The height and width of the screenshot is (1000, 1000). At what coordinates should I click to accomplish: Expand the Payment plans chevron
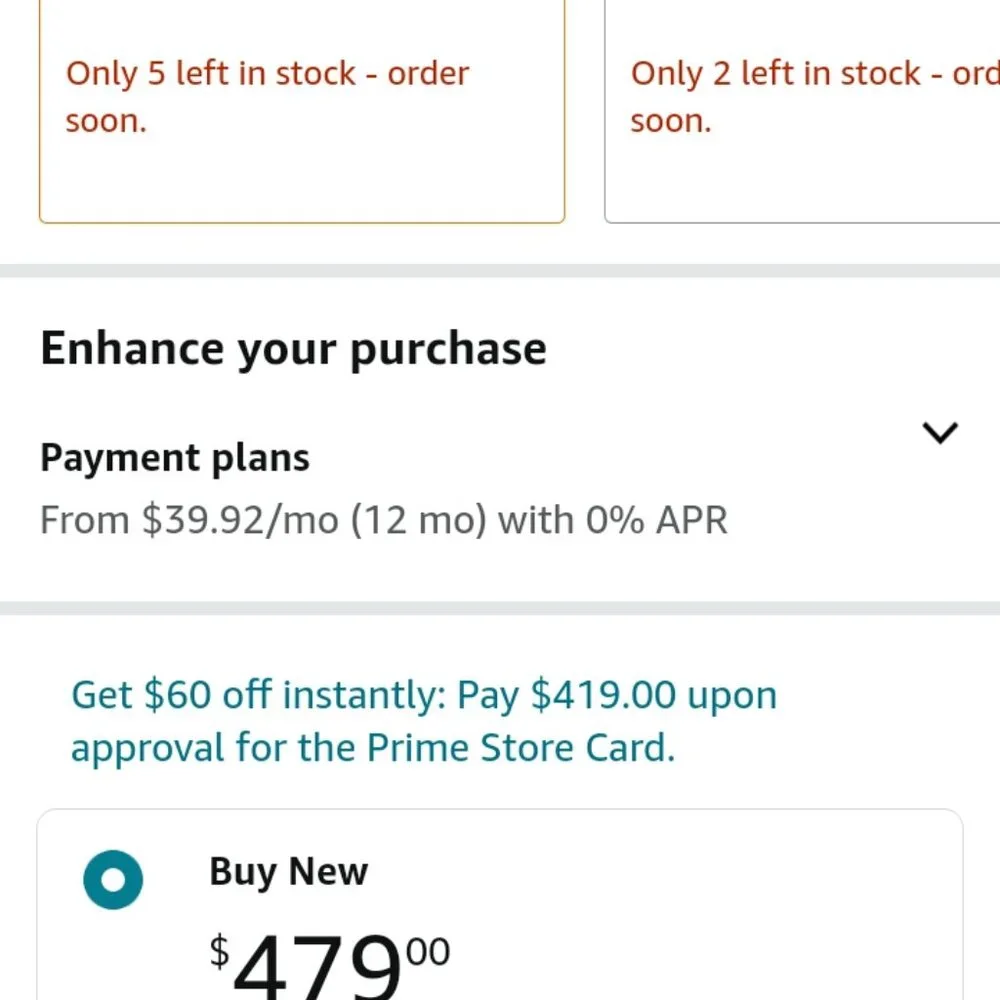pos(940,432)
